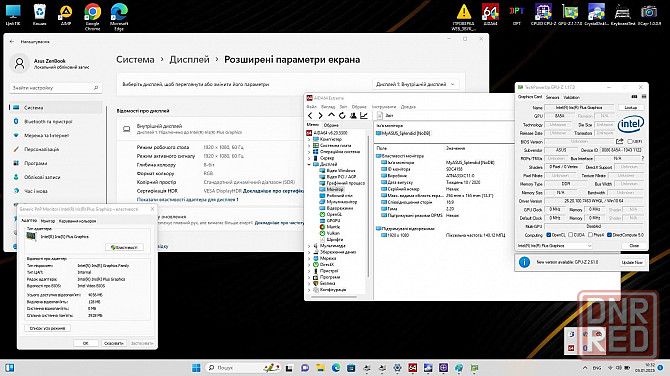Click GPU-Z screenshot camera icon
Viewport: 670px width, 376px height.
pyautogui.click(x=635, y=97)
